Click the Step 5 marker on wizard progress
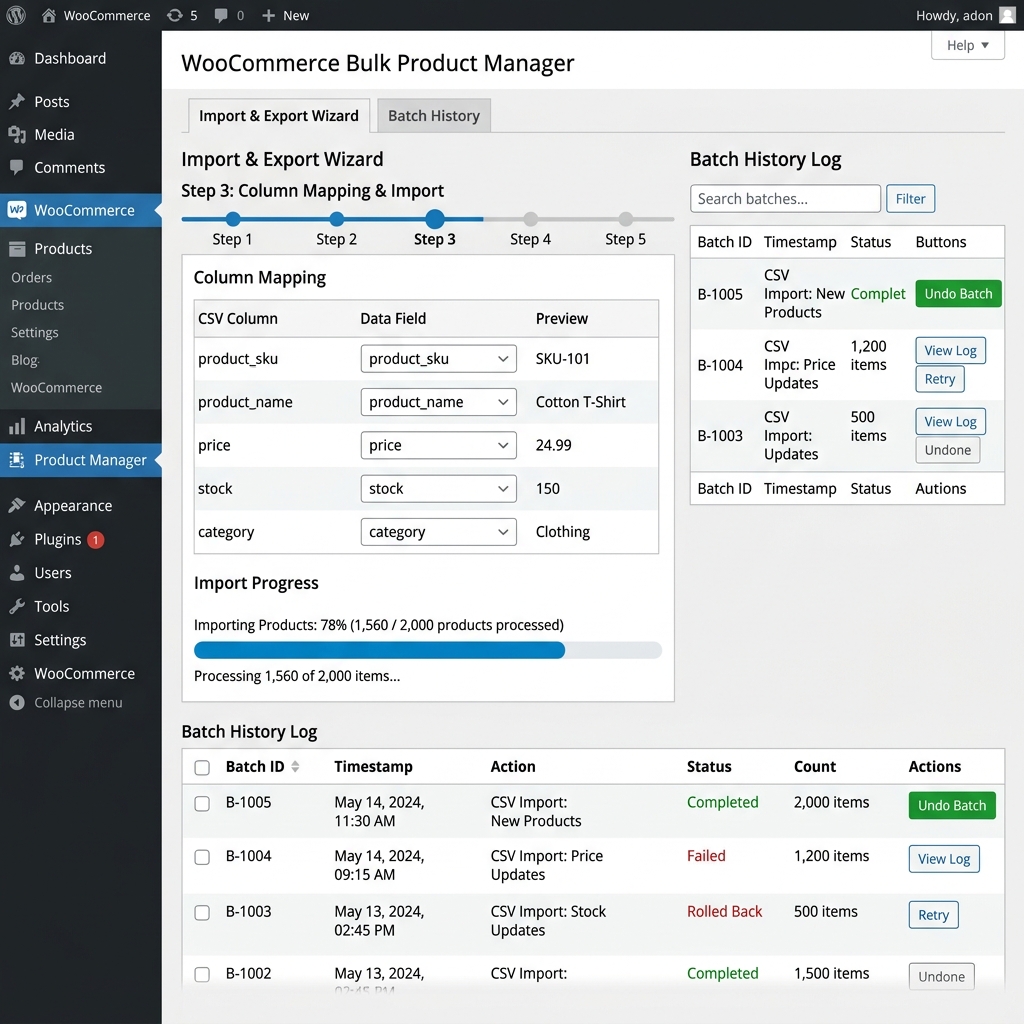1024x1024 pixels. (626, 219)
